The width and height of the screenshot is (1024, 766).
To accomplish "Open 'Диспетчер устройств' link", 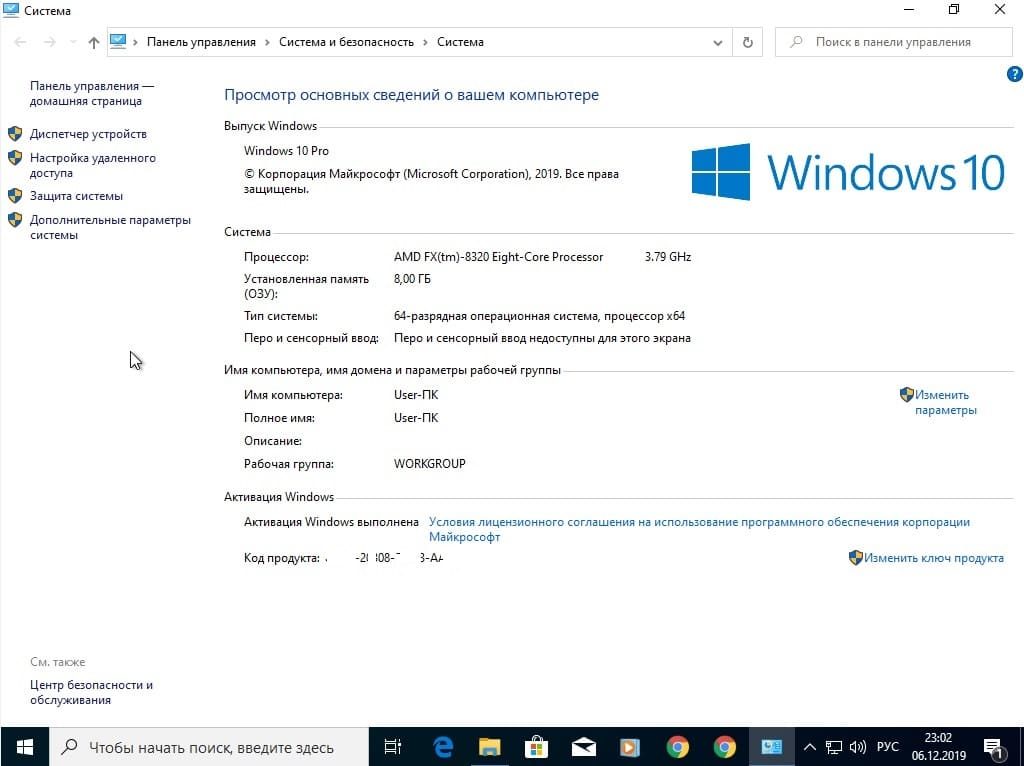I will point(88,134).
